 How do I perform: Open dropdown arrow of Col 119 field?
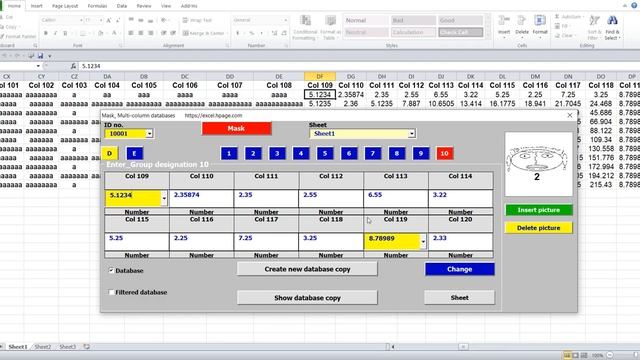pos(423,242)
